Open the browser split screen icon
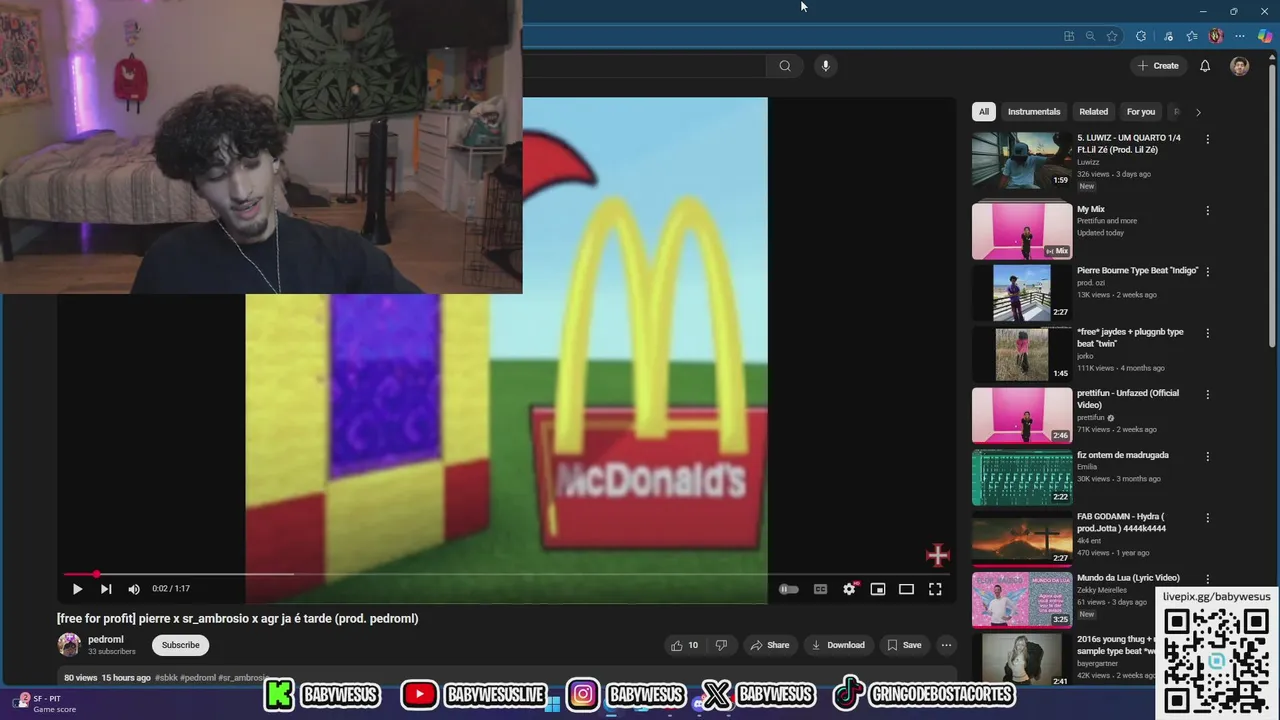 (x=1069, y=36)
